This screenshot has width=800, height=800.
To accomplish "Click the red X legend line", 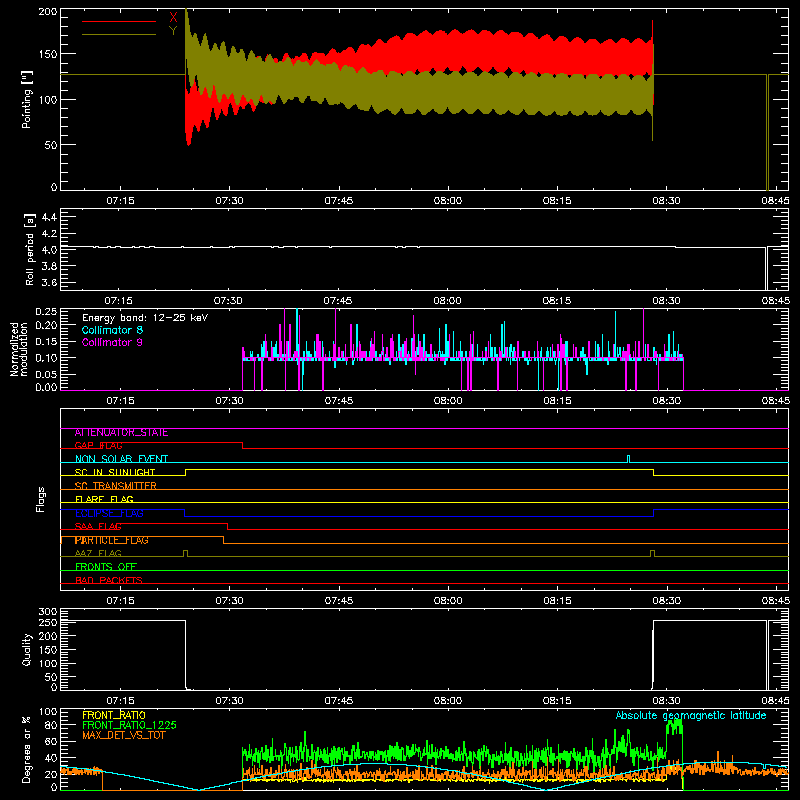I will pos(119,21).
